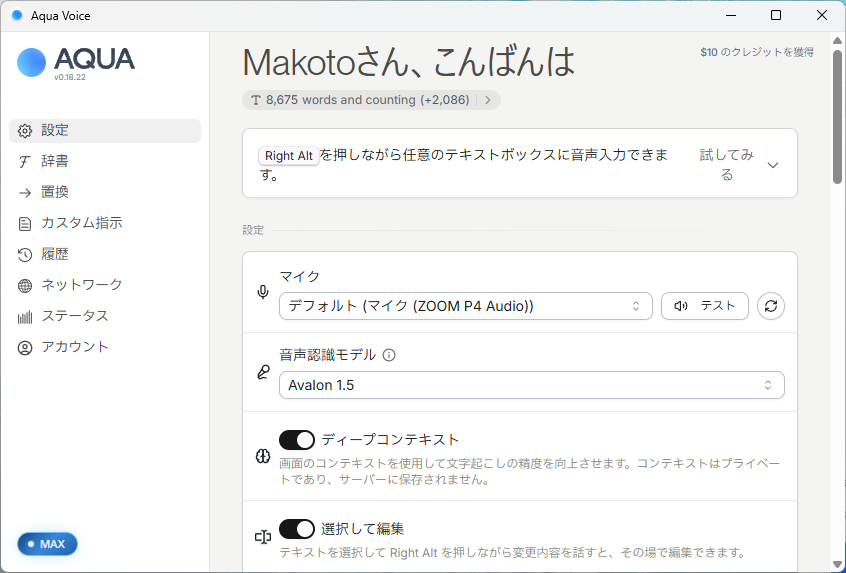Click the vertical scrollbar thumb

(x=837, y=117)
